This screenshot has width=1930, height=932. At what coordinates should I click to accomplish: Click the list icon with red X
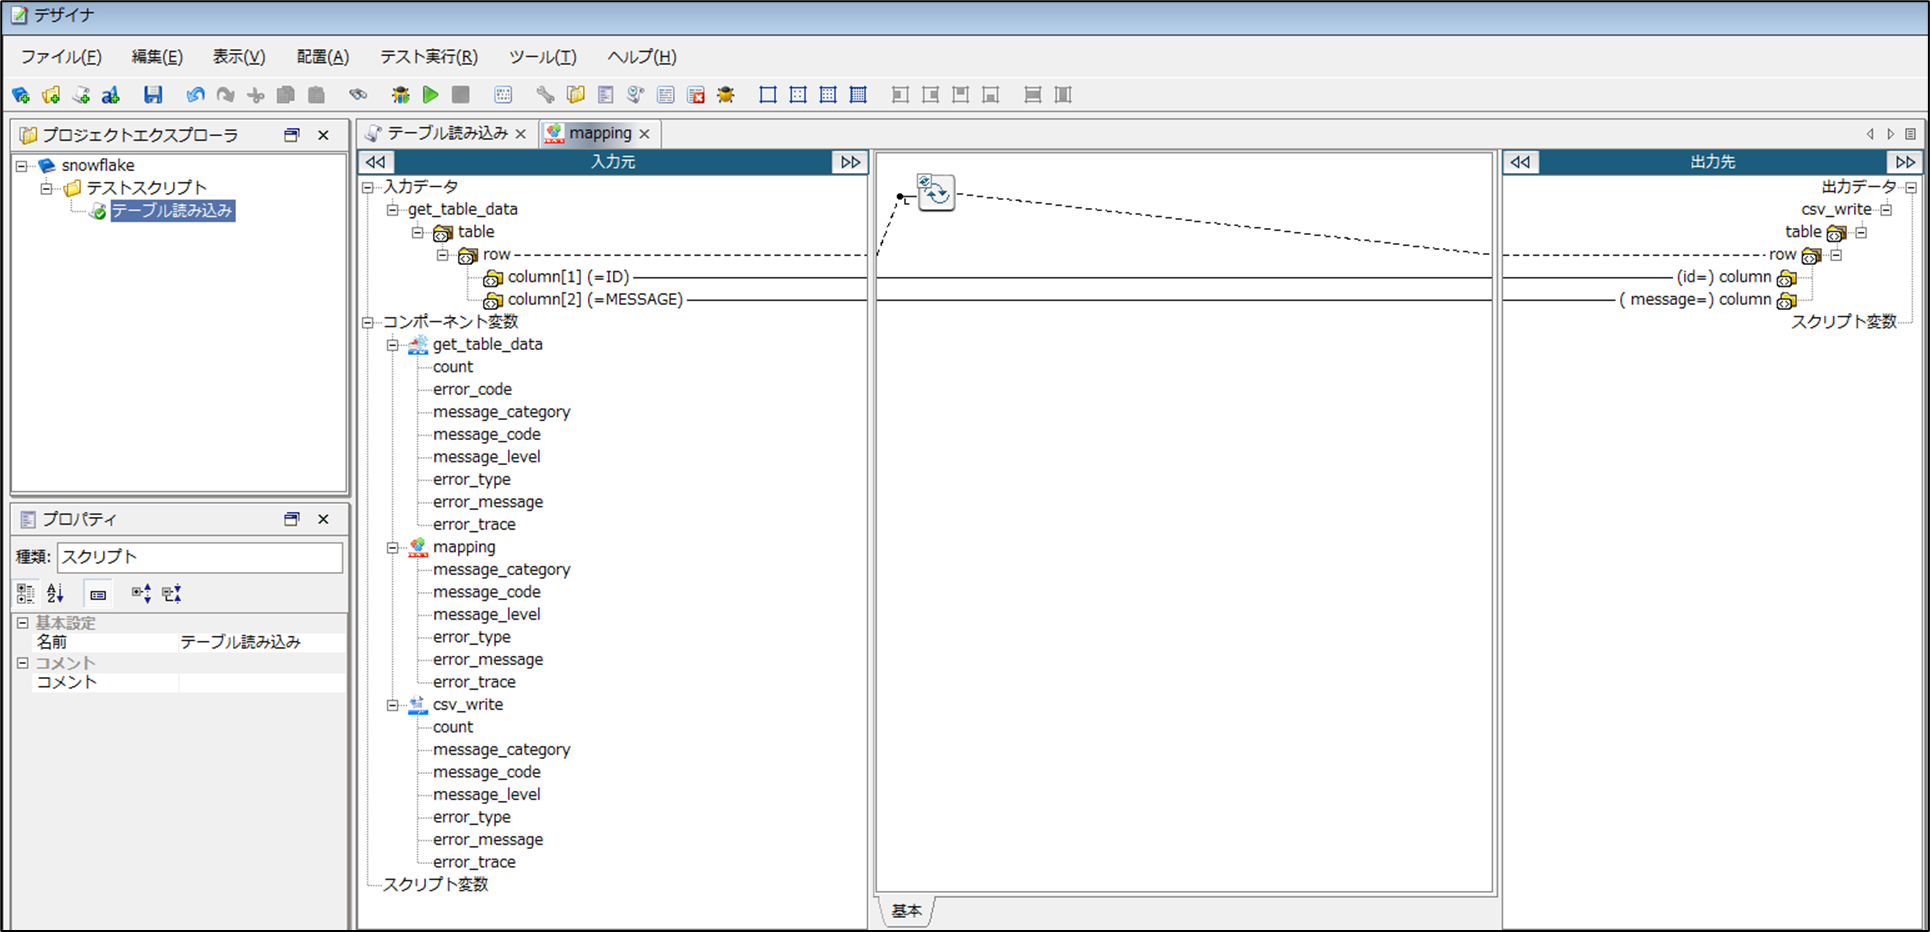(696, 95)
